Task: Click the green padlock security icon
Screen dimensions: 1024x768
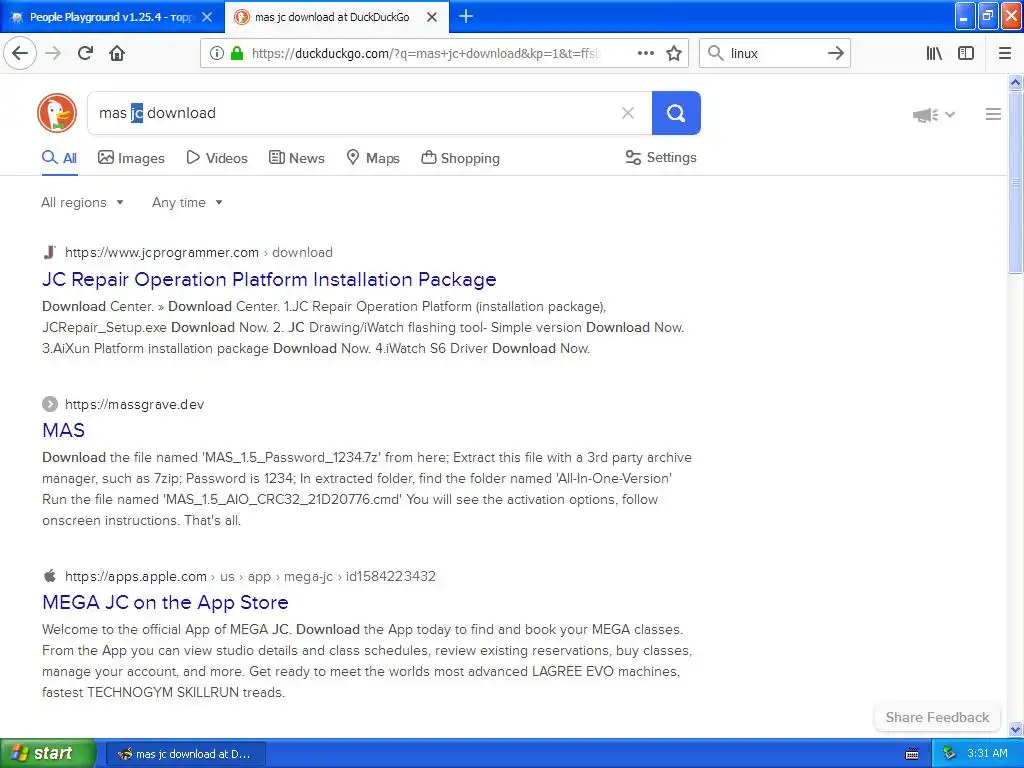Action: [x=237, y=53]
